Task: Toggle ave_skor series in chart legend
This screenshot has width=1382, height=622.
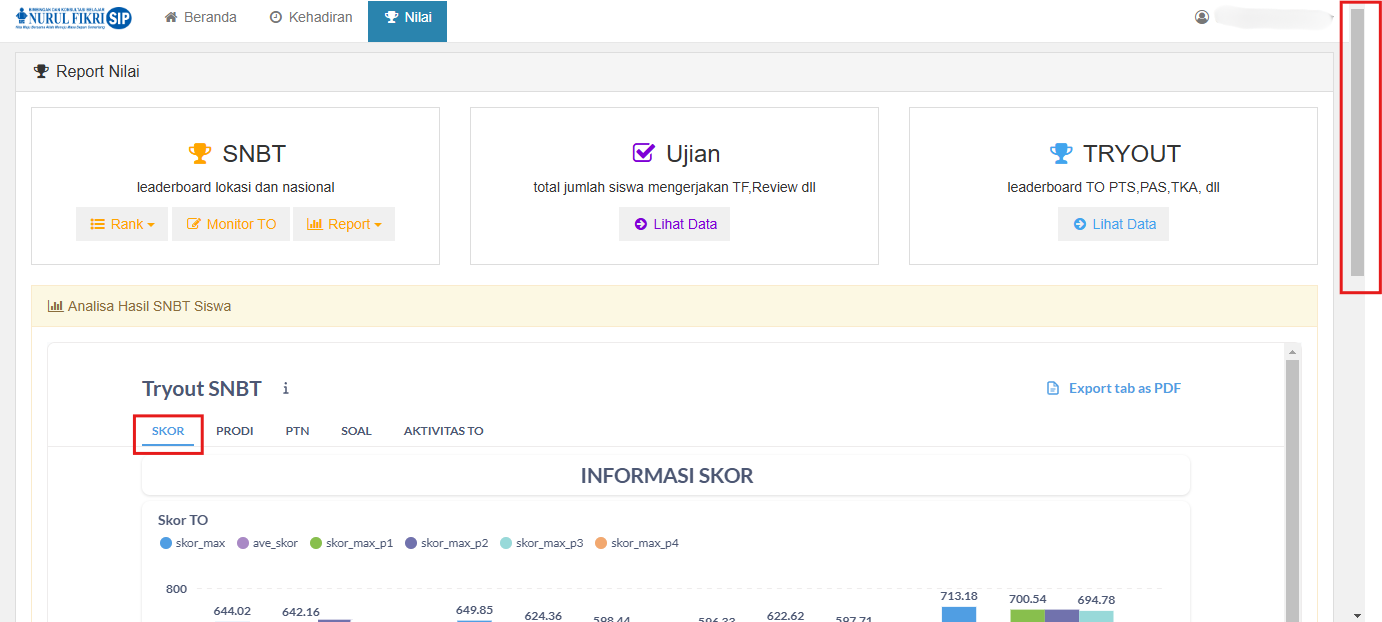Action: [267, 543]
